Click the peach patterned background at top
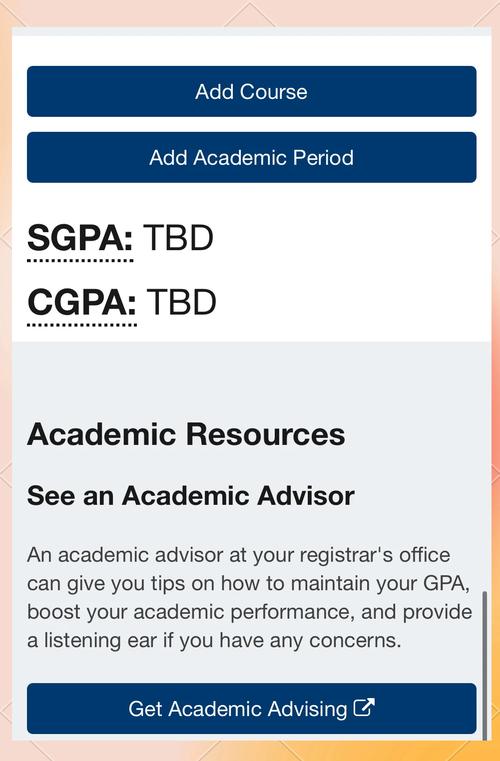Image resolution: width=500 pixels, height=761 pixels. [250, 13]
